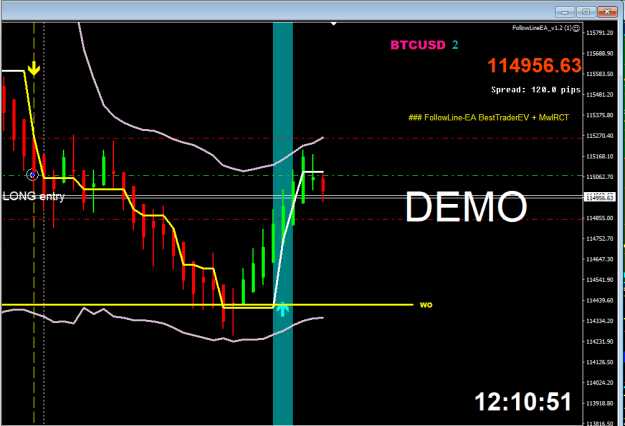
Task: Click the 114024.20 price axis label
Action: 599,383
